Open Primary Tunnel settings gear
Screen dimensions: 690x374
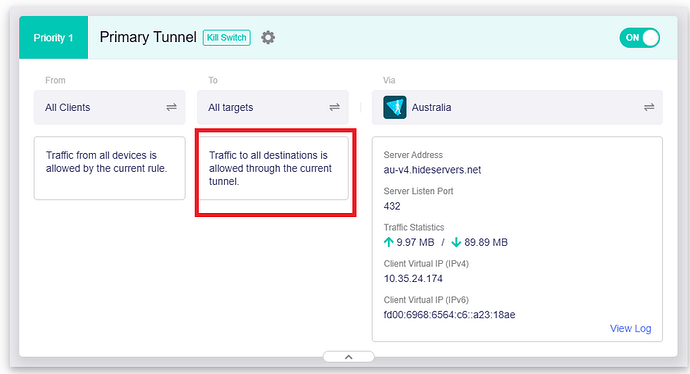(x=268, y=37)
